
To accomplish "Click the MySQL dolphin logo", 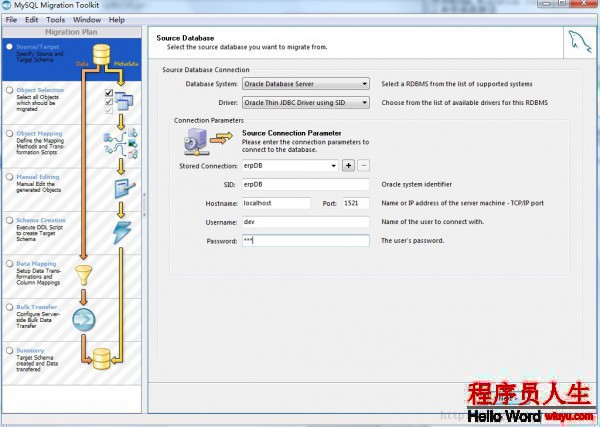I will 579,42.
